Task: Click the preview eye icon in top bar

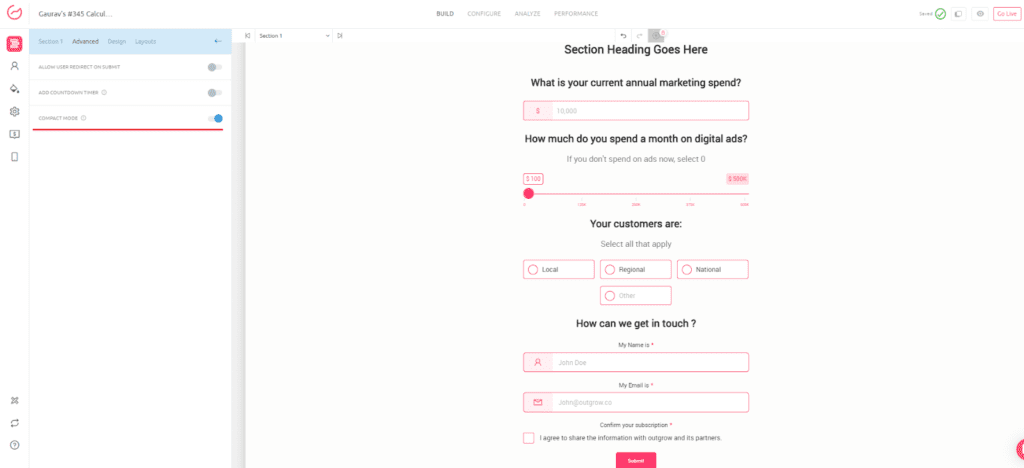Action: tap(980, 14)
